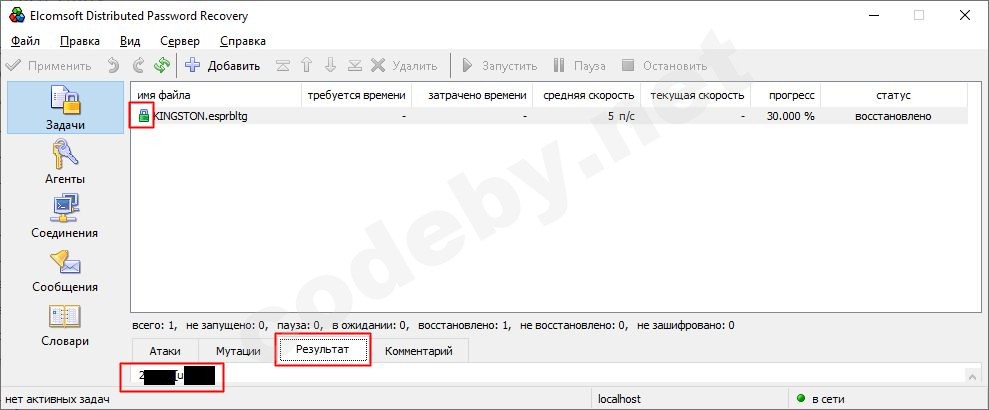Open the Справка menu
The image size is (989, 410).
coord(243,41)
